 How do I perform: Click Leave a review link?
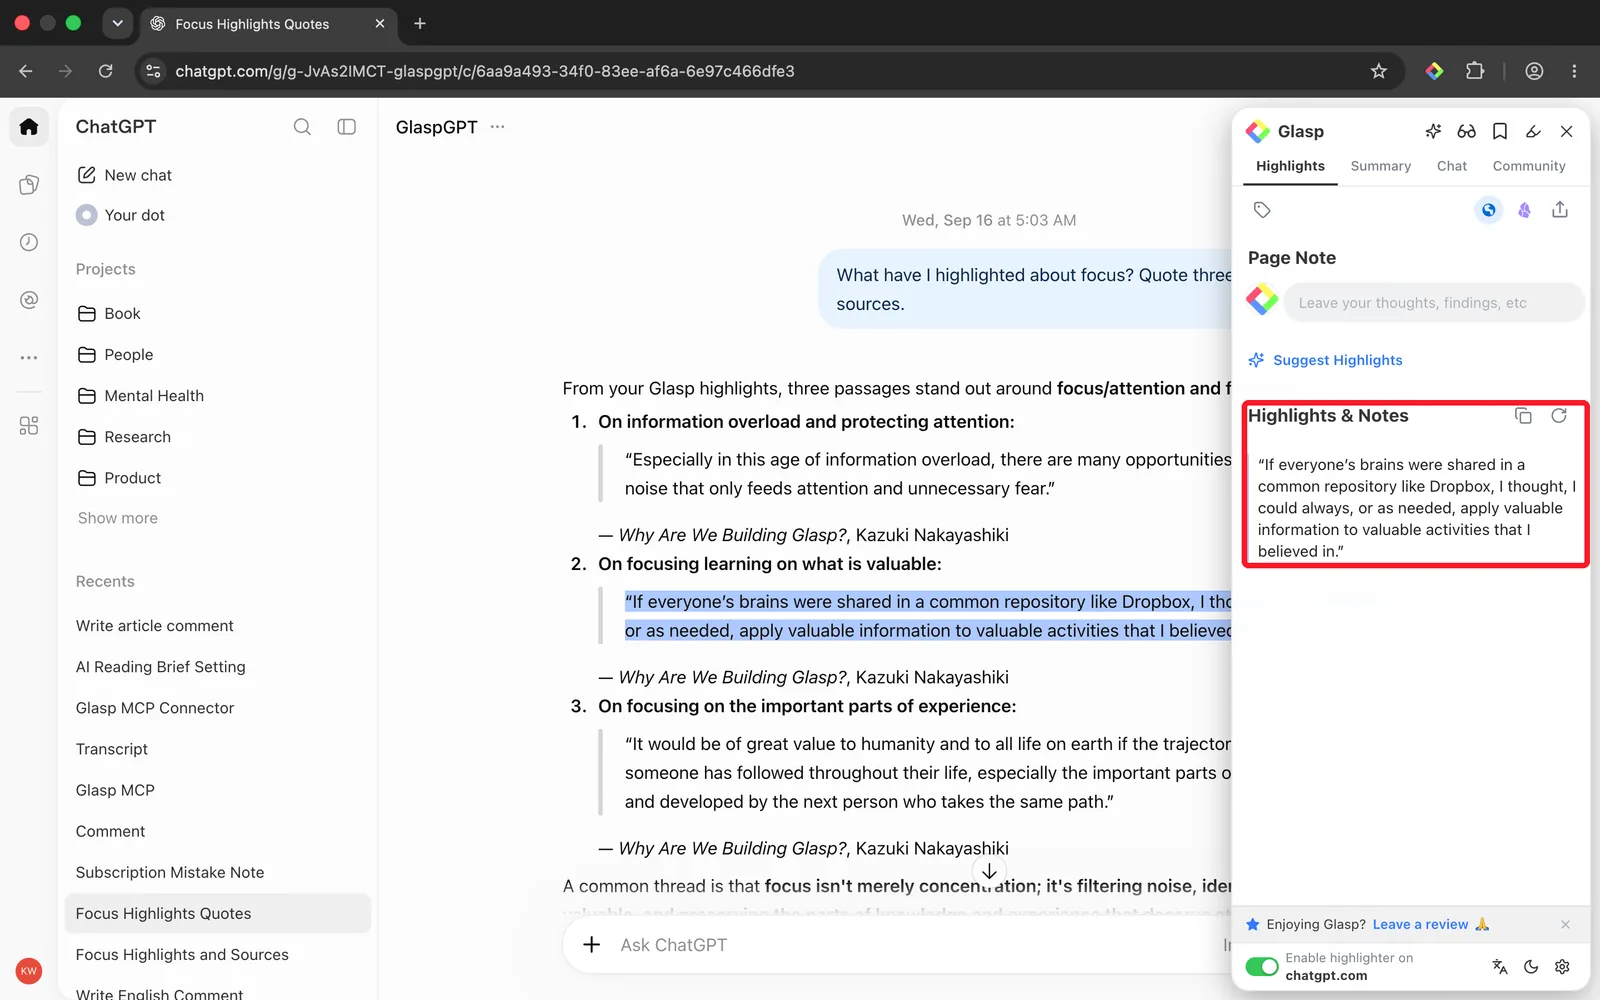click(x=1420, y=924)
